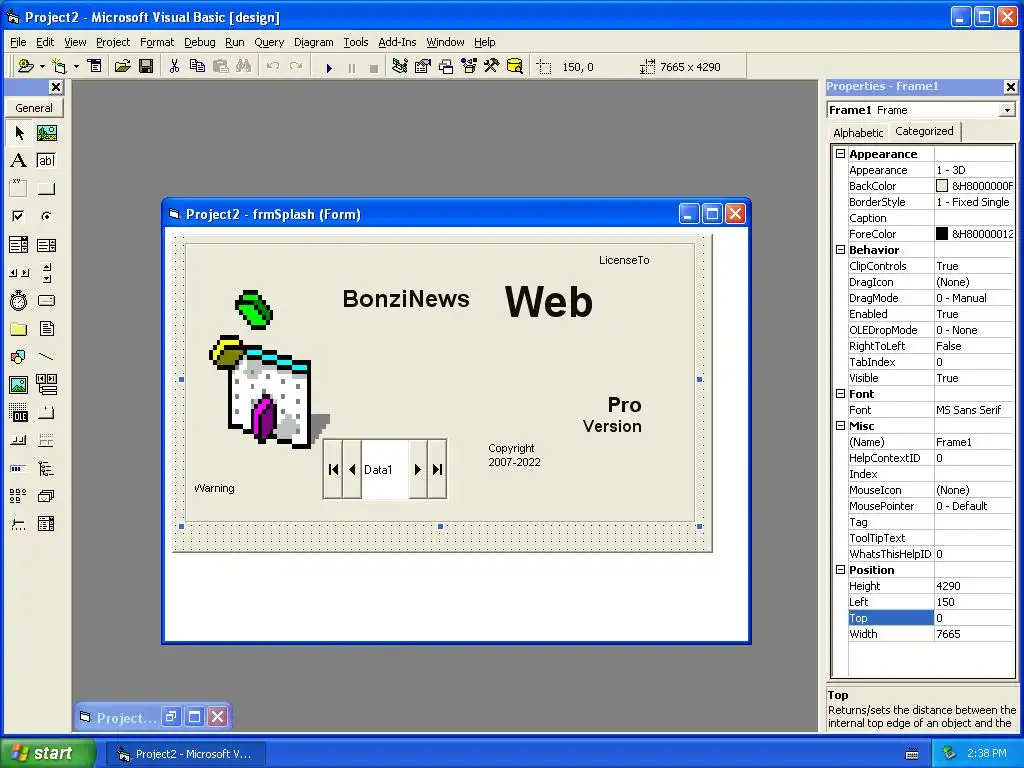1024x768 pixels.
Task: Click the Cut scissors icon
Action: tap(174, 66)
